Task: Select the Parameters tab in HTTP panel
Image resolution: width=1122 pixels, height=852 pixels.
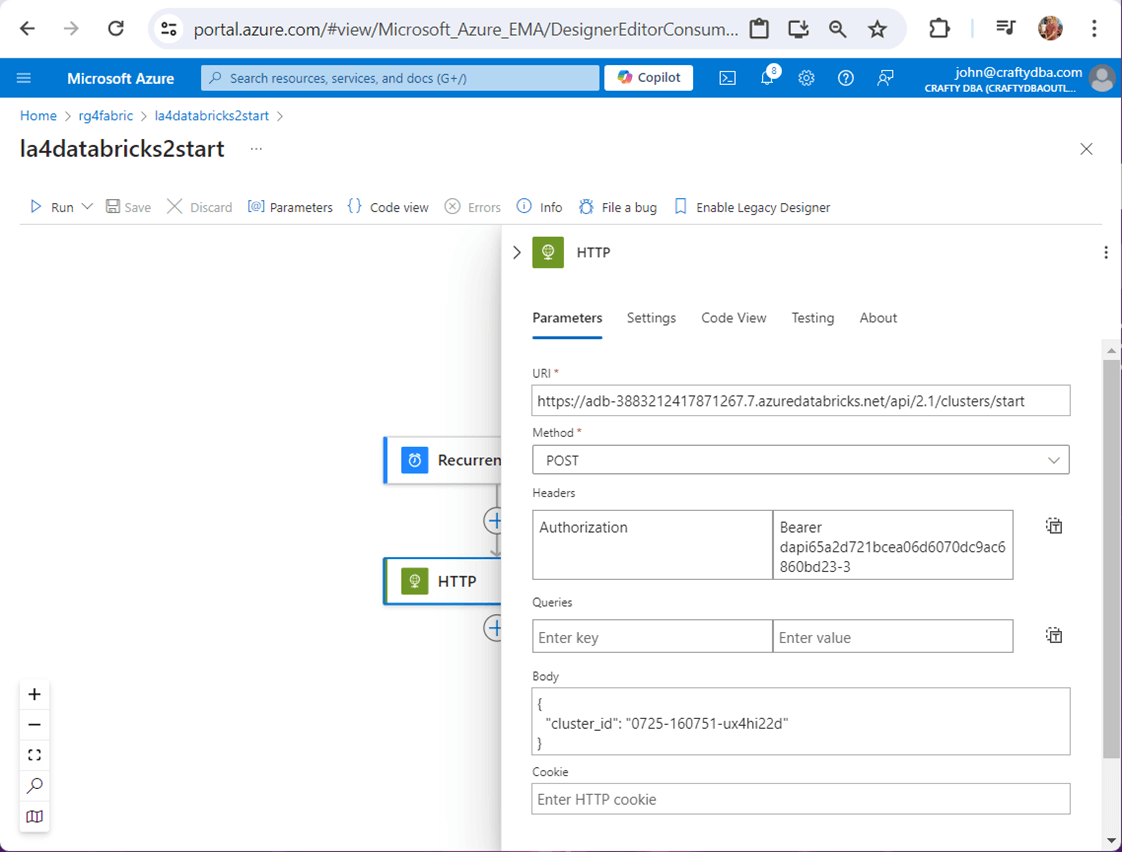Action: pos(567,318)
